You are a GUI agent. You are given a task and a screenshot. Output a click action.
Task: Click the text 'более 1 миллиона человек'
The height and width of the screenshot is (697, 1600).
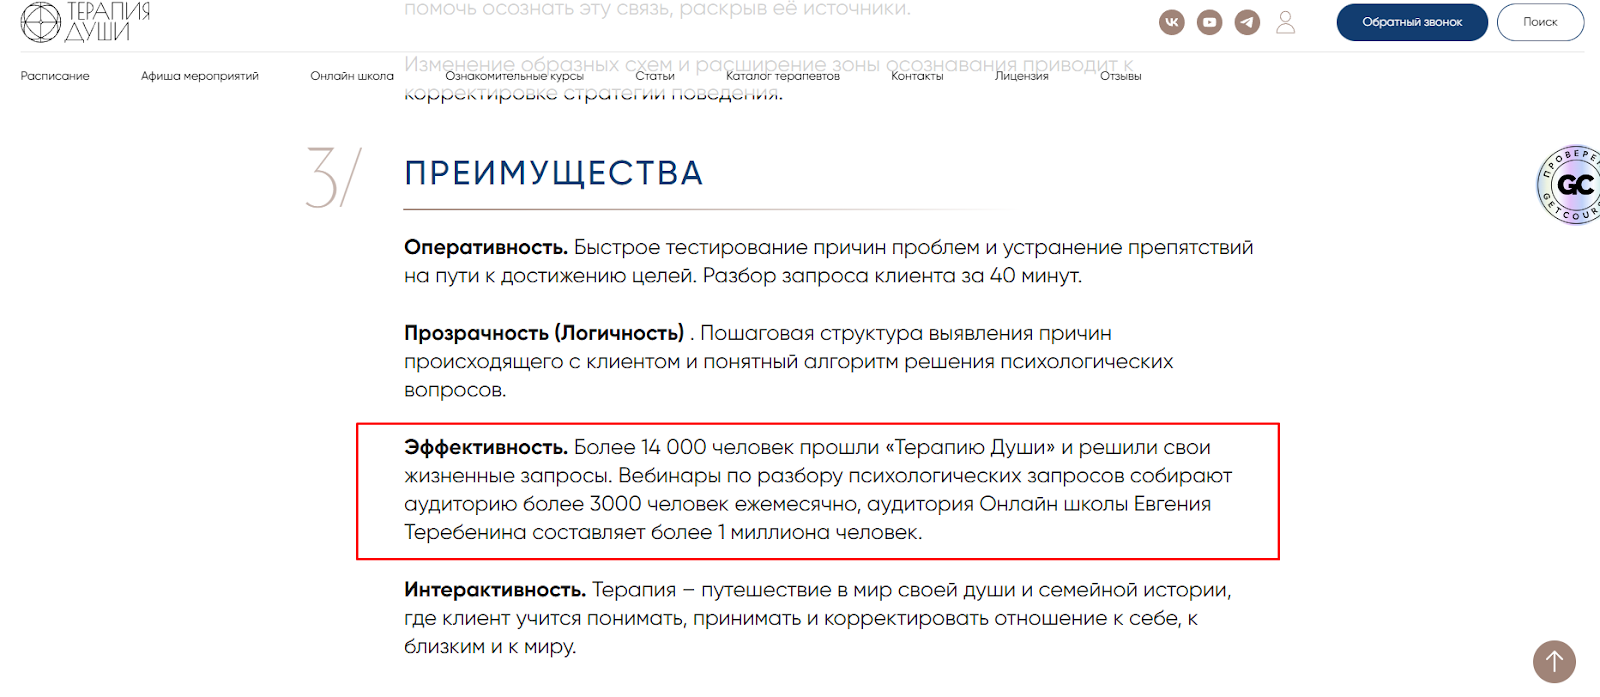tap(785, 533)
